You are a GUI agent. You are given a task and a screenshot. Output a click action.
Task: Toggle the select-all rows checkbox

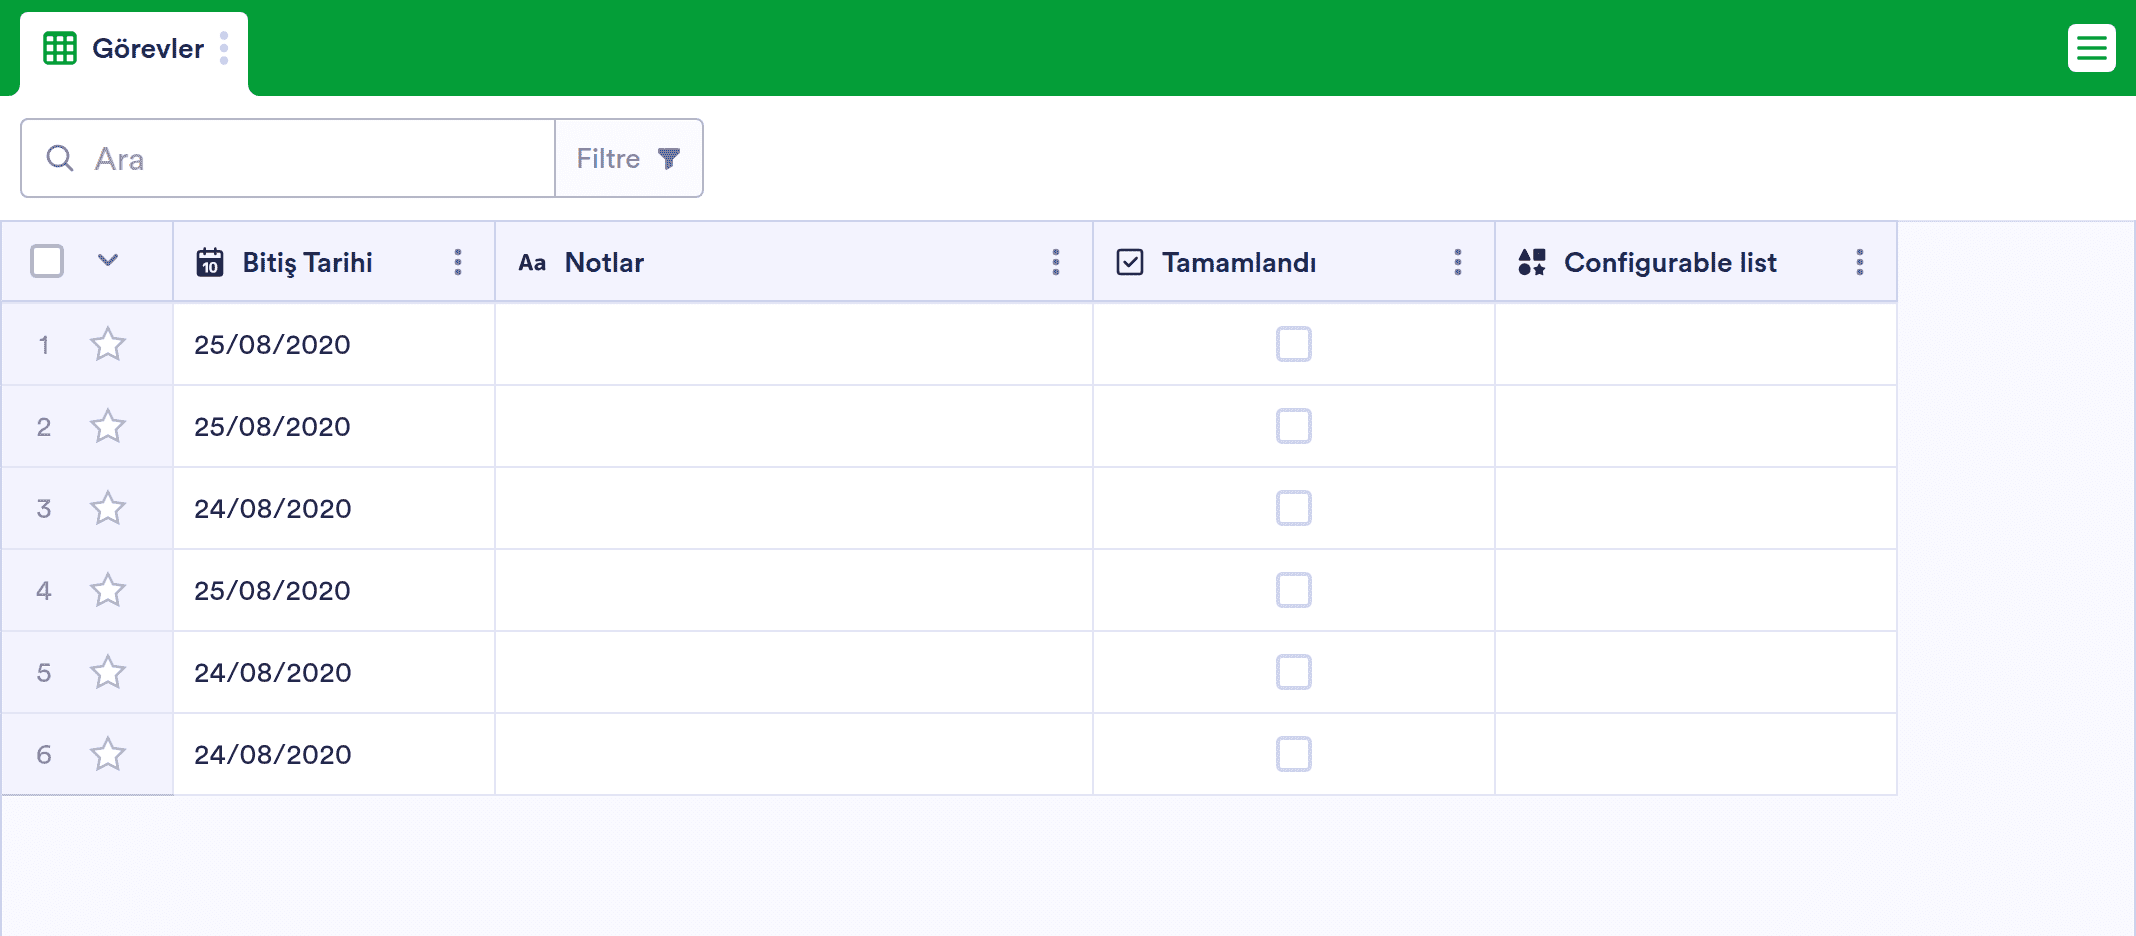tap(47, 261)
